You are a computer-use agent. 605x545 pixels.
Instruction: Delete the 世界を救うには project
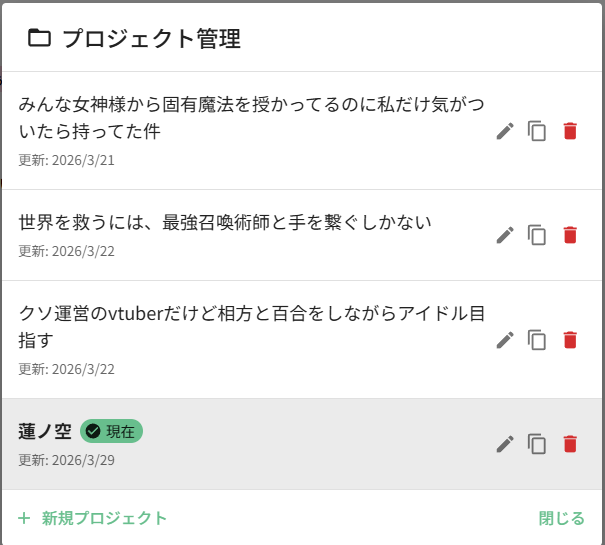570,235
